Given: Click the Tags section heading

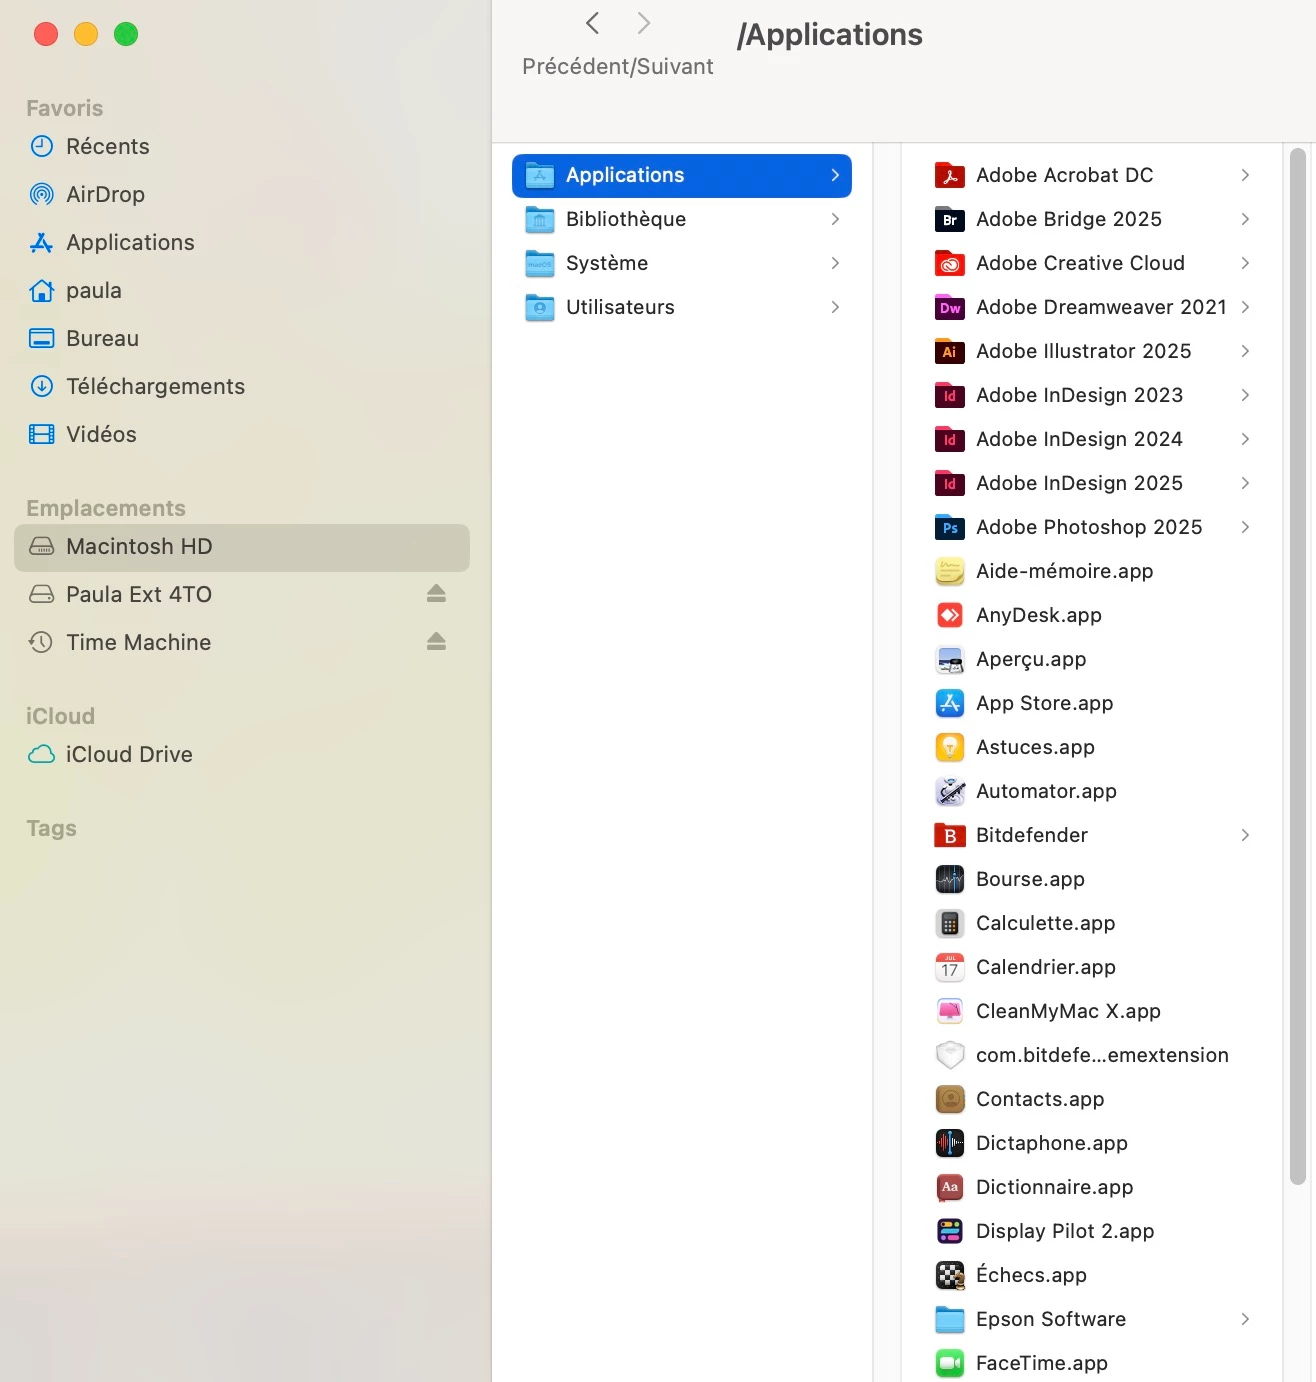Looking at the screenshot, I should pyautogui.click(x=51, y=828).
